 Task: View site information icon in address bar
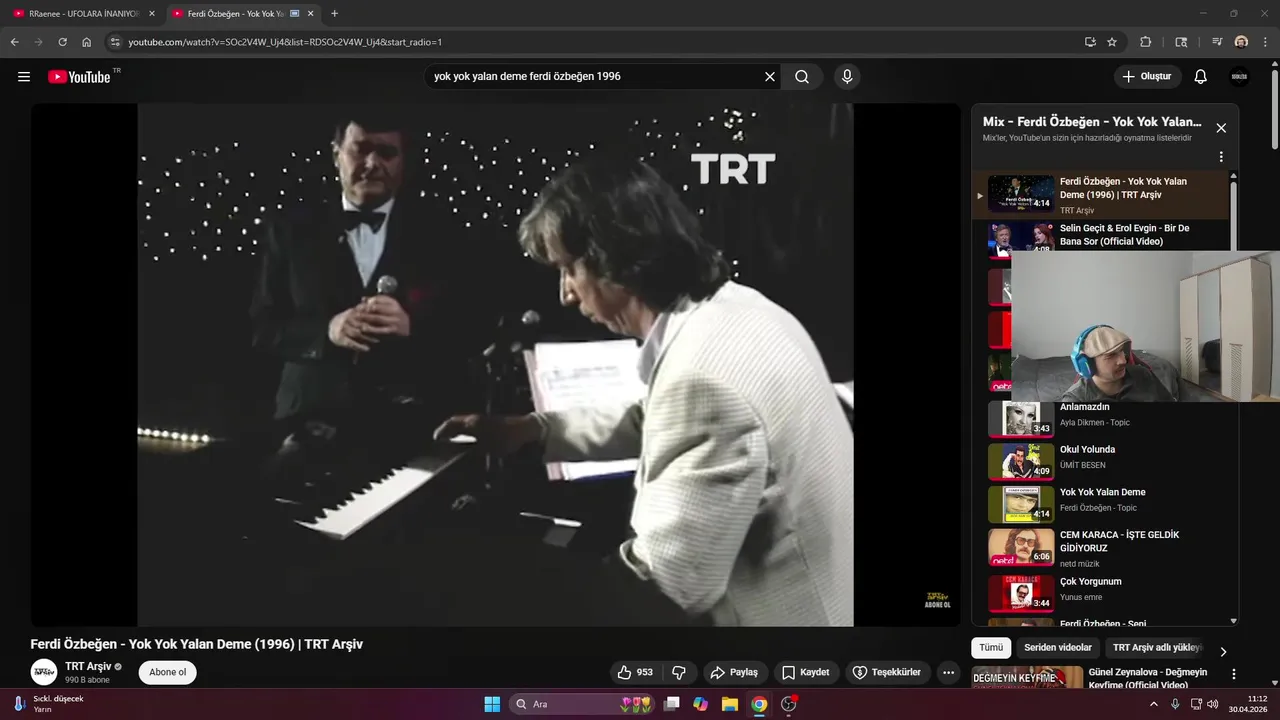coord(115,42)
